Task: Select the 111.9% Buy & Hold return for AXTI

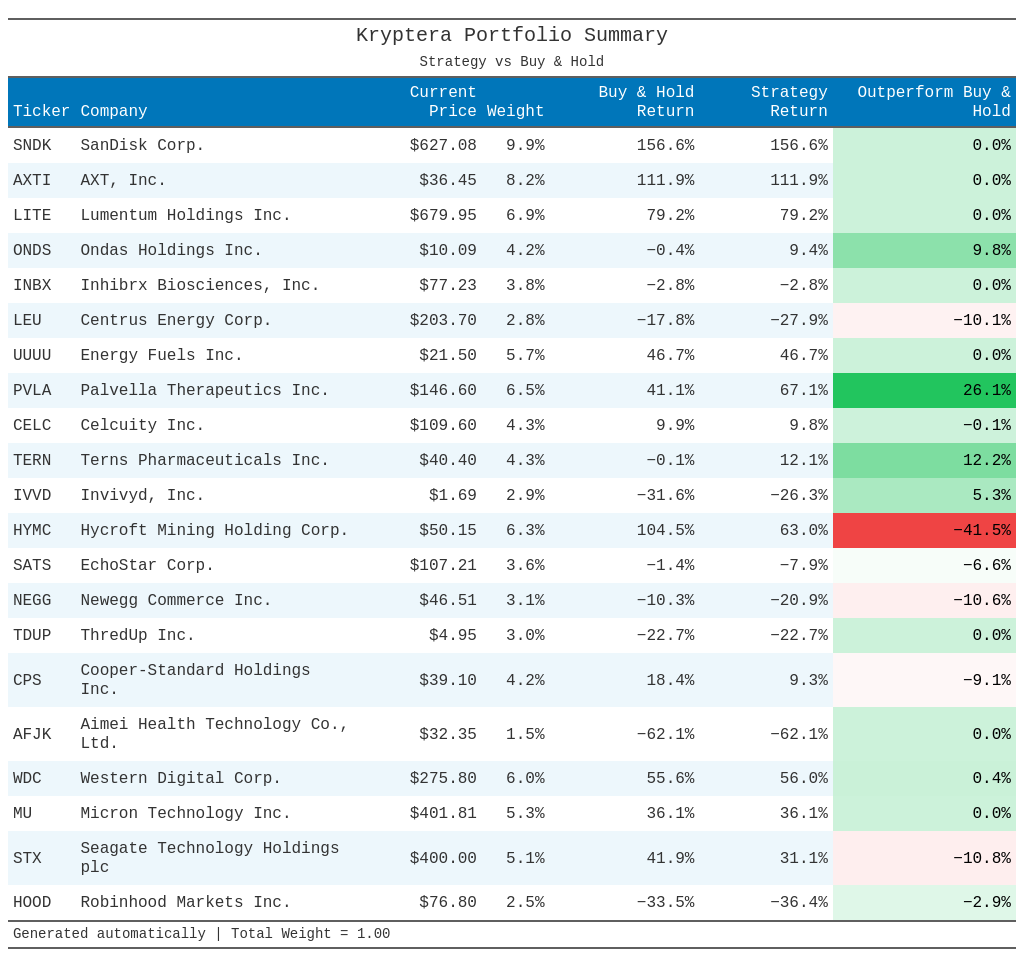Action: pyautogui.click(x=665, y=180)
